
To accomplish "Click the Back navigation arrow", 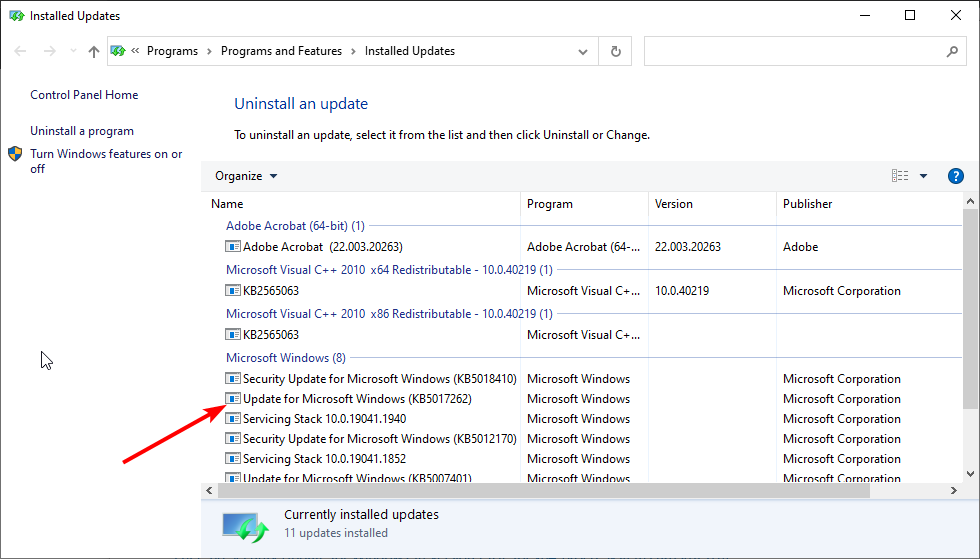I will pos(20,51).
